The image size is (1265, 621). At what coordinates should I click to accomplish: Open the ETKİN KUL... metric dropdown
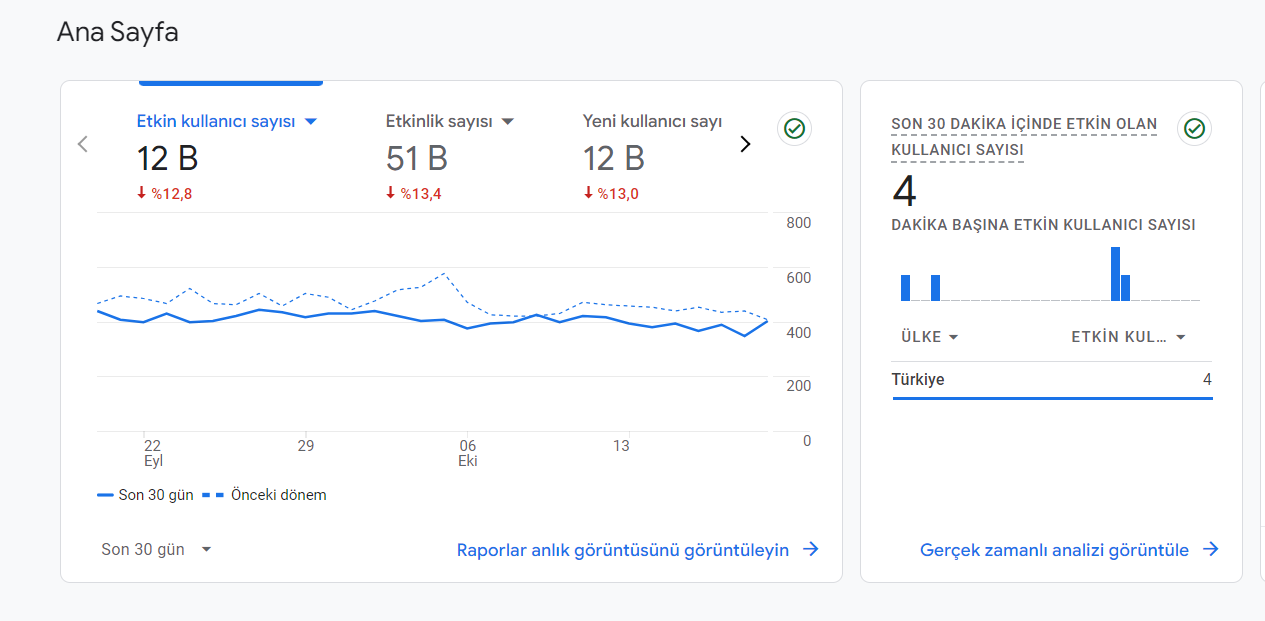(1128, 337)
